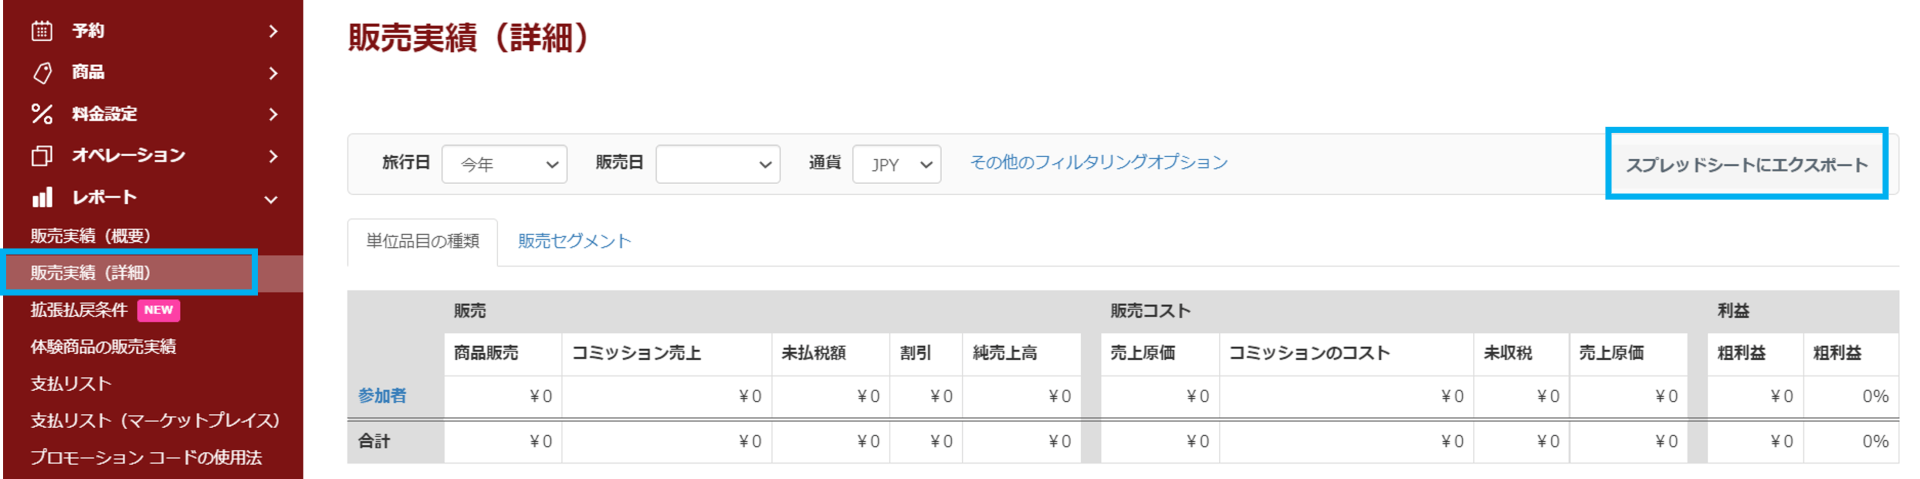The image size is (1920, 479).
Task: Click the calendar icon next to 予約
Action: click(x=42, y=31)
